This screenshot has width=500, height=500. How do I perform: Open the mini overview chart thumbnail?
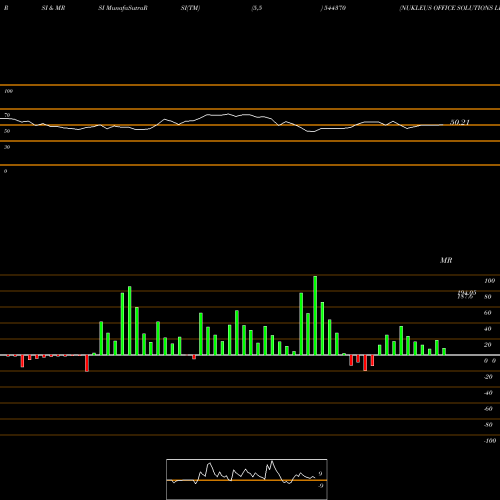tap(247, 479)
